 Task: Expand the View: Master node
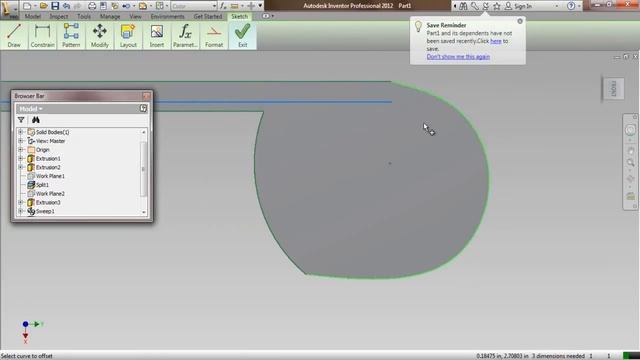tap(21, 141)
